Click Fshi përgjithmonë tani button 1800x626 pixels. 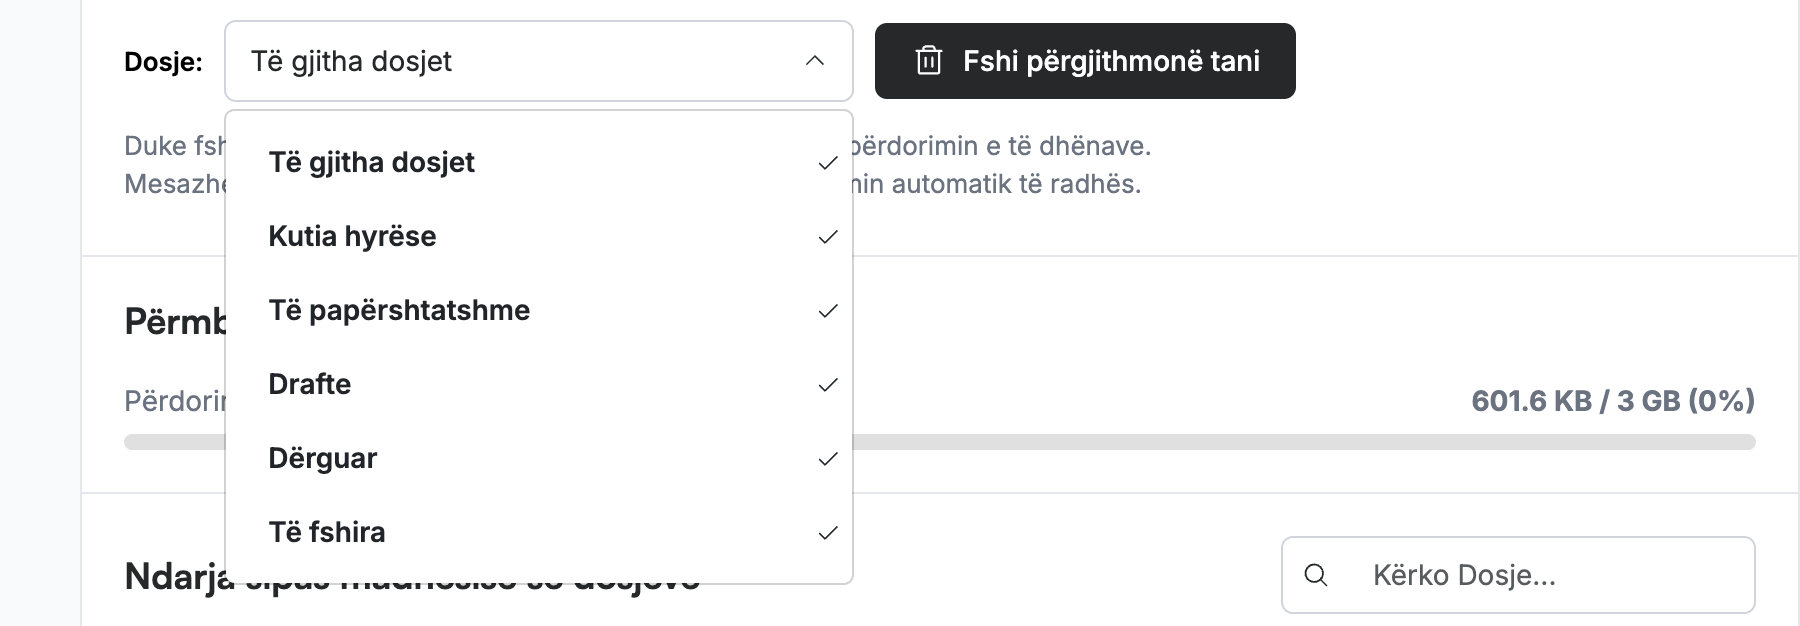[x=1085, y=61]
